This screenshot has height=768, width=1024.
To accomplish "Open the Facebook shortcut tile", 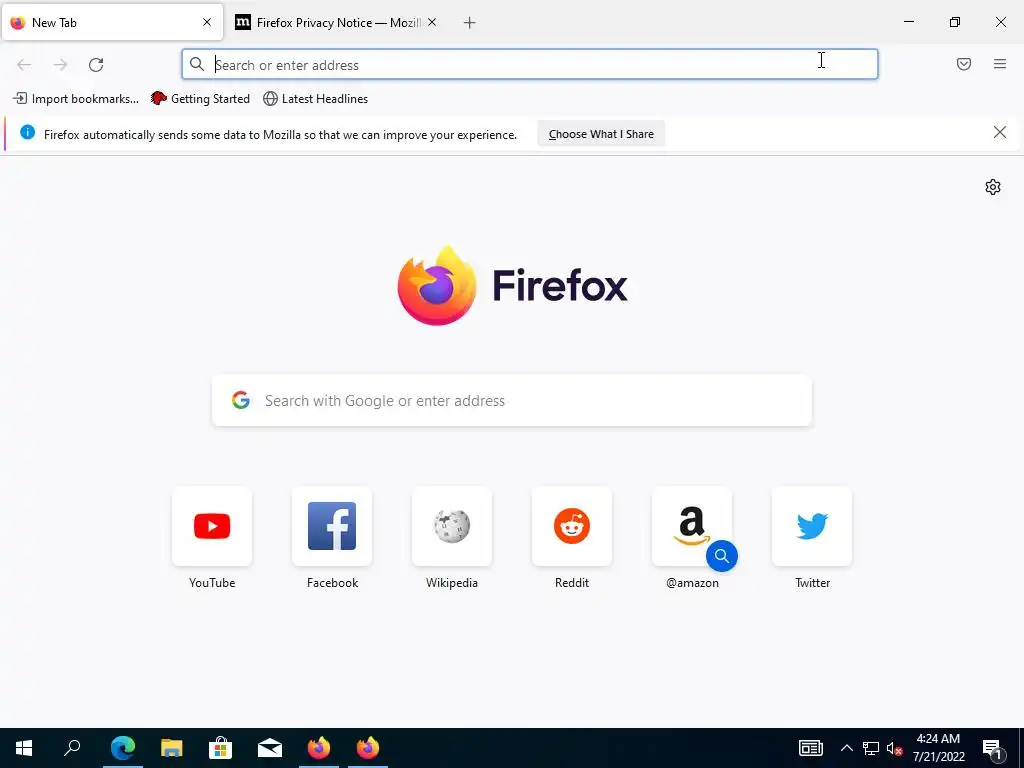I will click(x=332, y=526).
